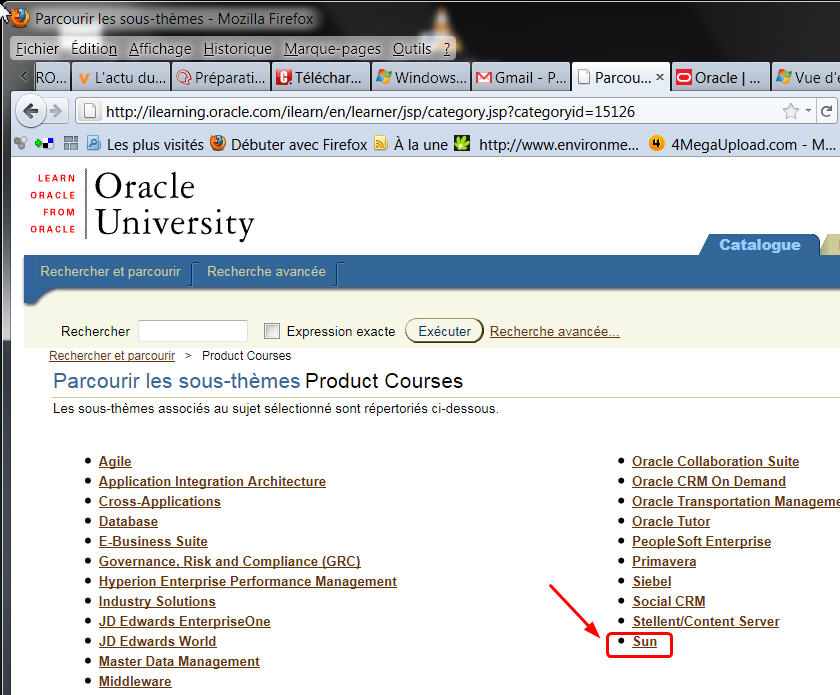Image resolution: width=840 pixels, height=695 pixels.
Task: Open Les plus visités bookmark
Action: [145, 144]
